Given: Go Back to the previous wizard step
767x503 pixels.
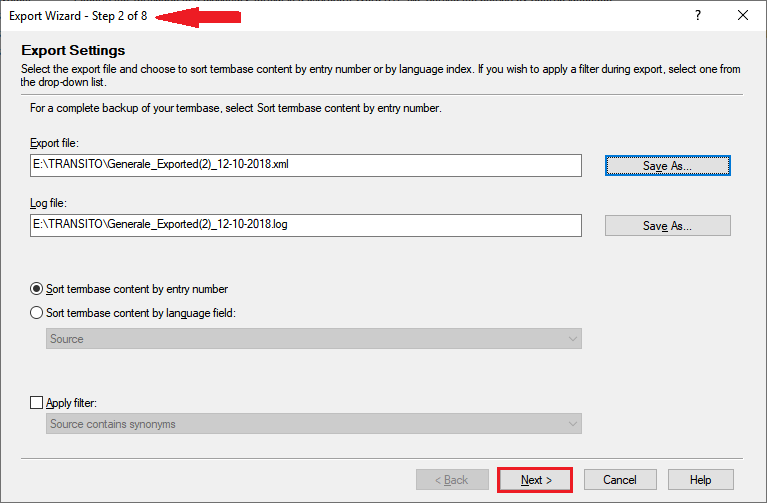Looking at the screenshot, I should point(451,480).
